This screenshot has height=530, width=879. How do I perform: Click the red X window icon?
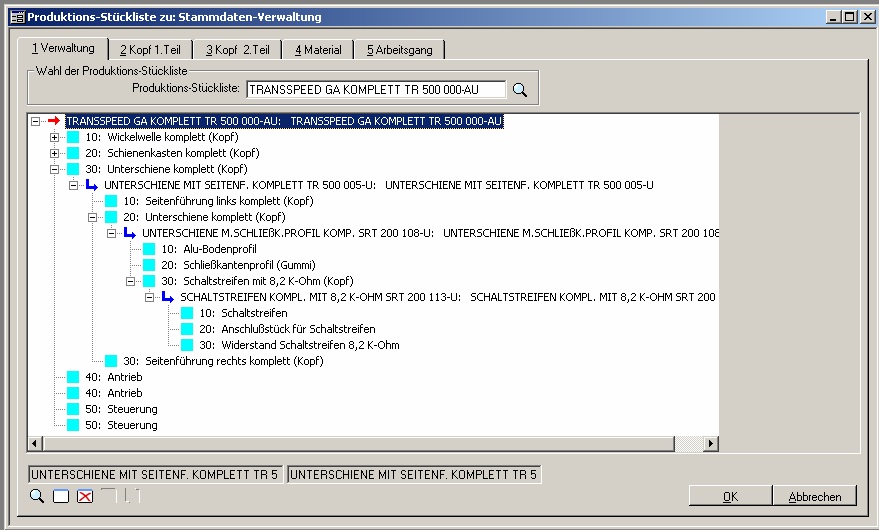(85, 496)
